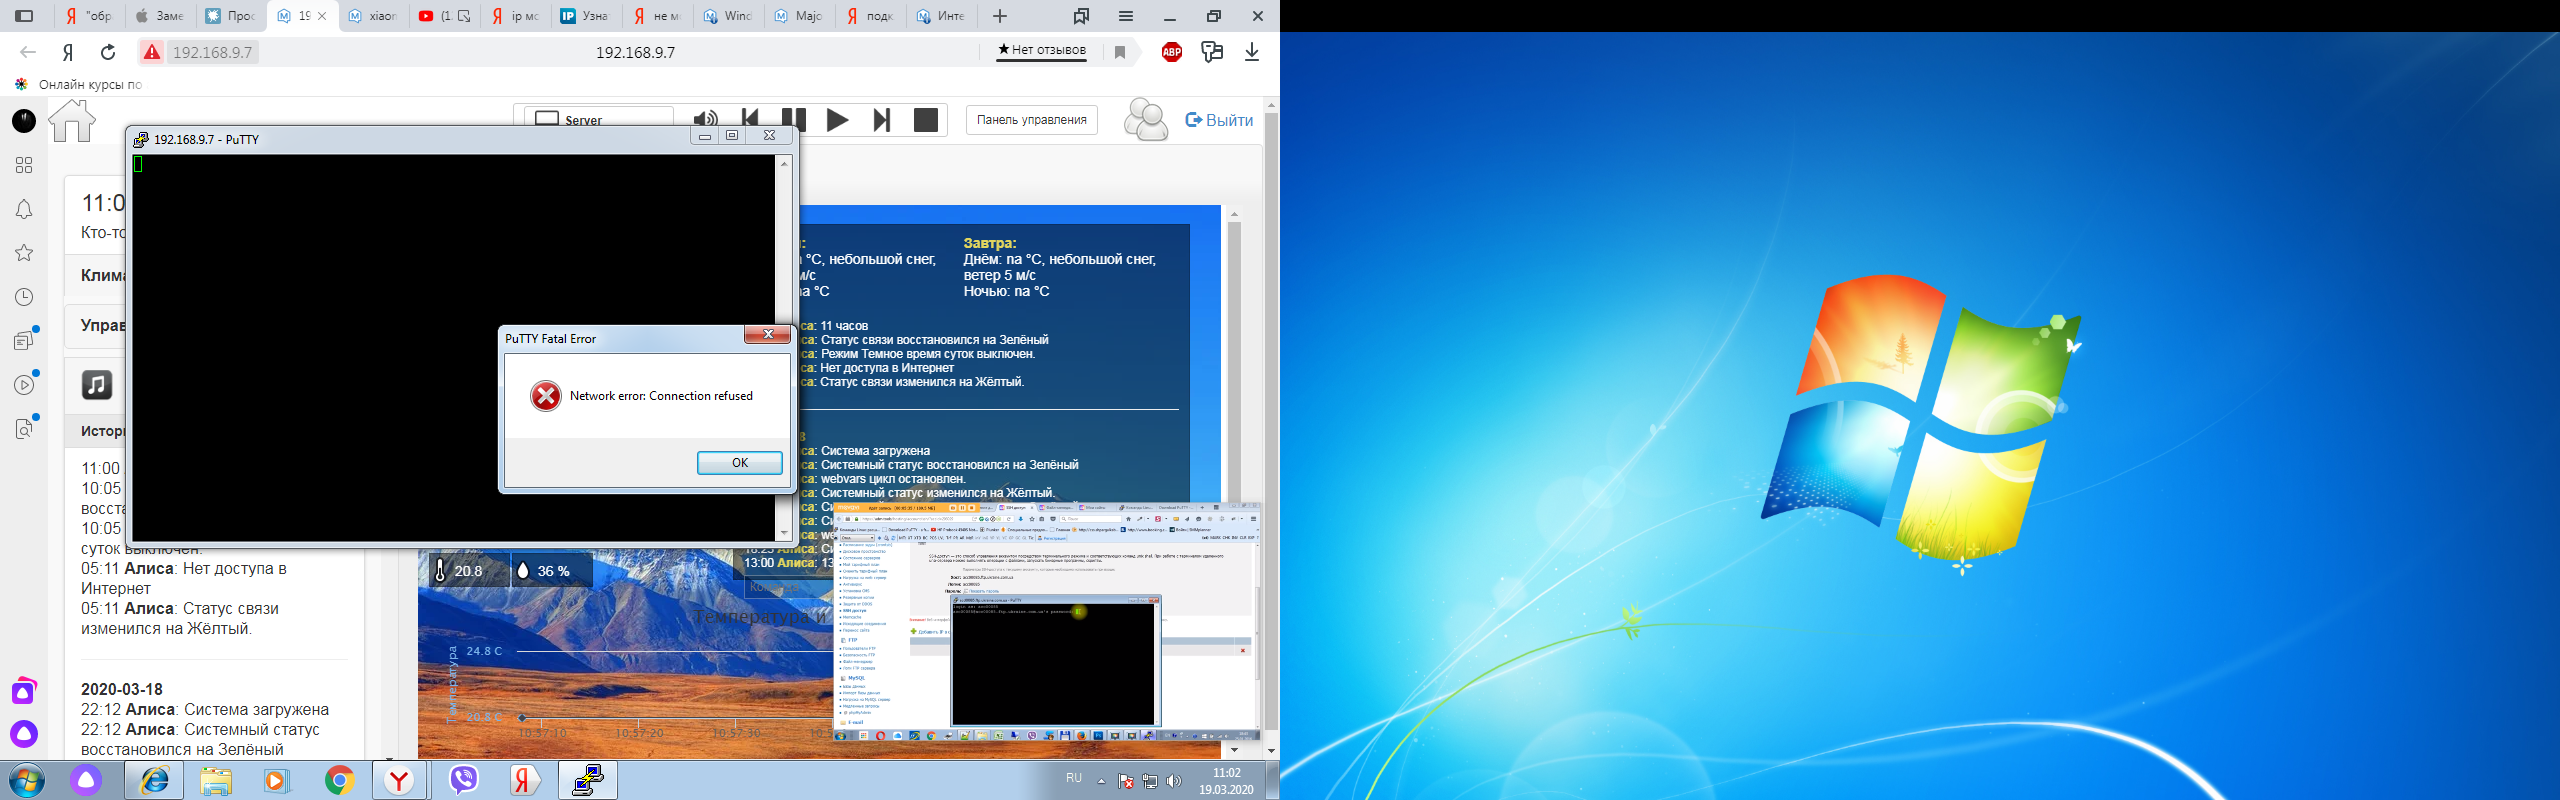Viewport: 2560px width, 800px height.
Task: Show hidden system tray icons arrow
Action: (x=1101, y=781)
